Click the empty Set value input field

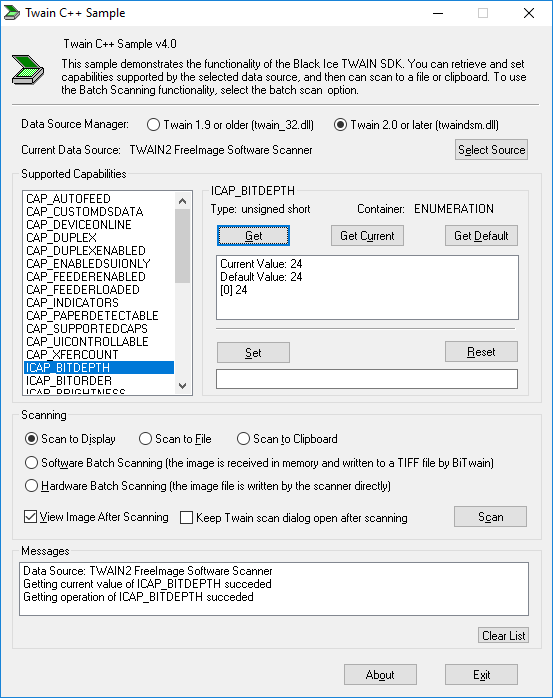pos(367,379)
